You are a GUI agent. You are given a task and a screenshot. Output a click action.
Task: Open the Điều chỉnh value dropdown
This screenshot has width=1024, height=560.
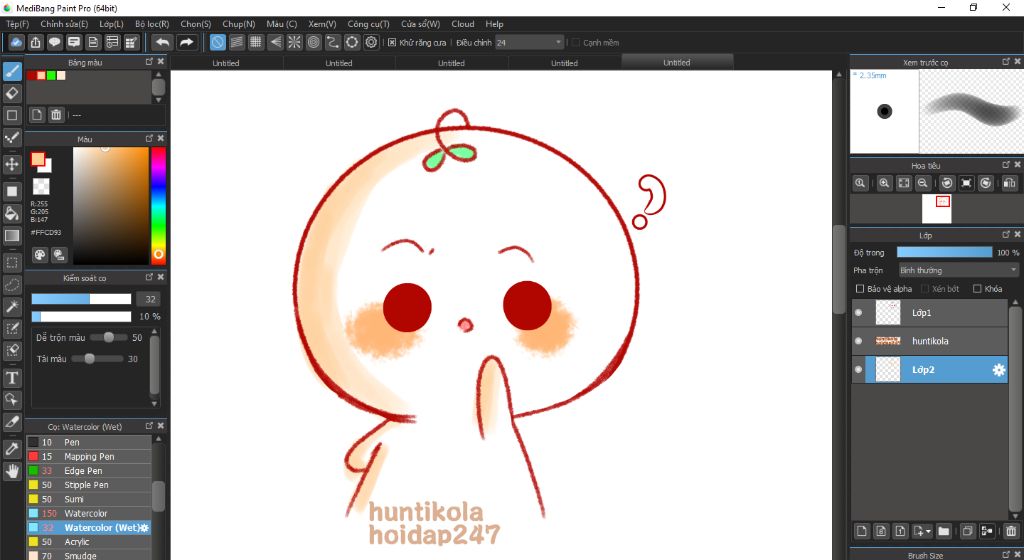(x=529, y=42)
